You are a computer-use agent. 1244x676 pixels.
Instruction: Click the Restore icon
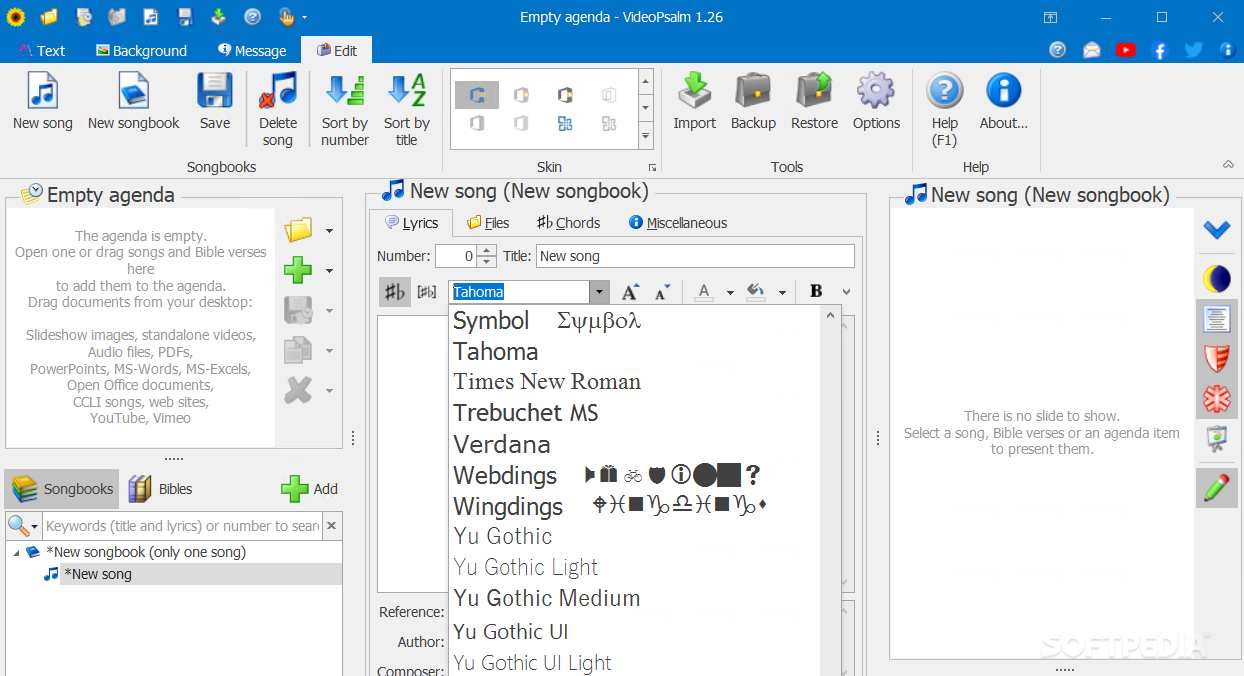[814, 90]
